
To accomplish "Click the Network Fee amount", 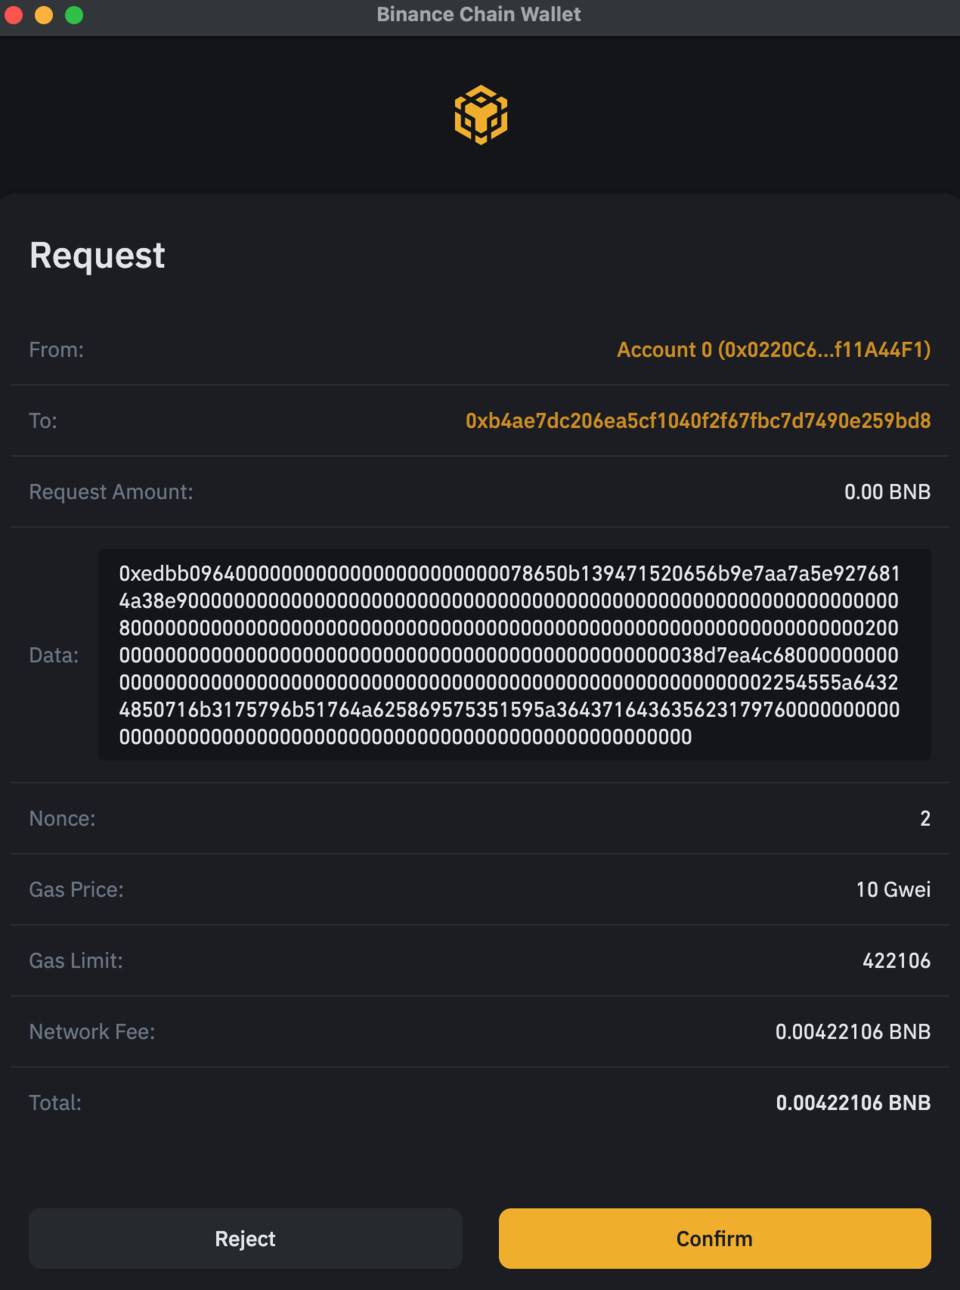I will [x=852, y=1031].
